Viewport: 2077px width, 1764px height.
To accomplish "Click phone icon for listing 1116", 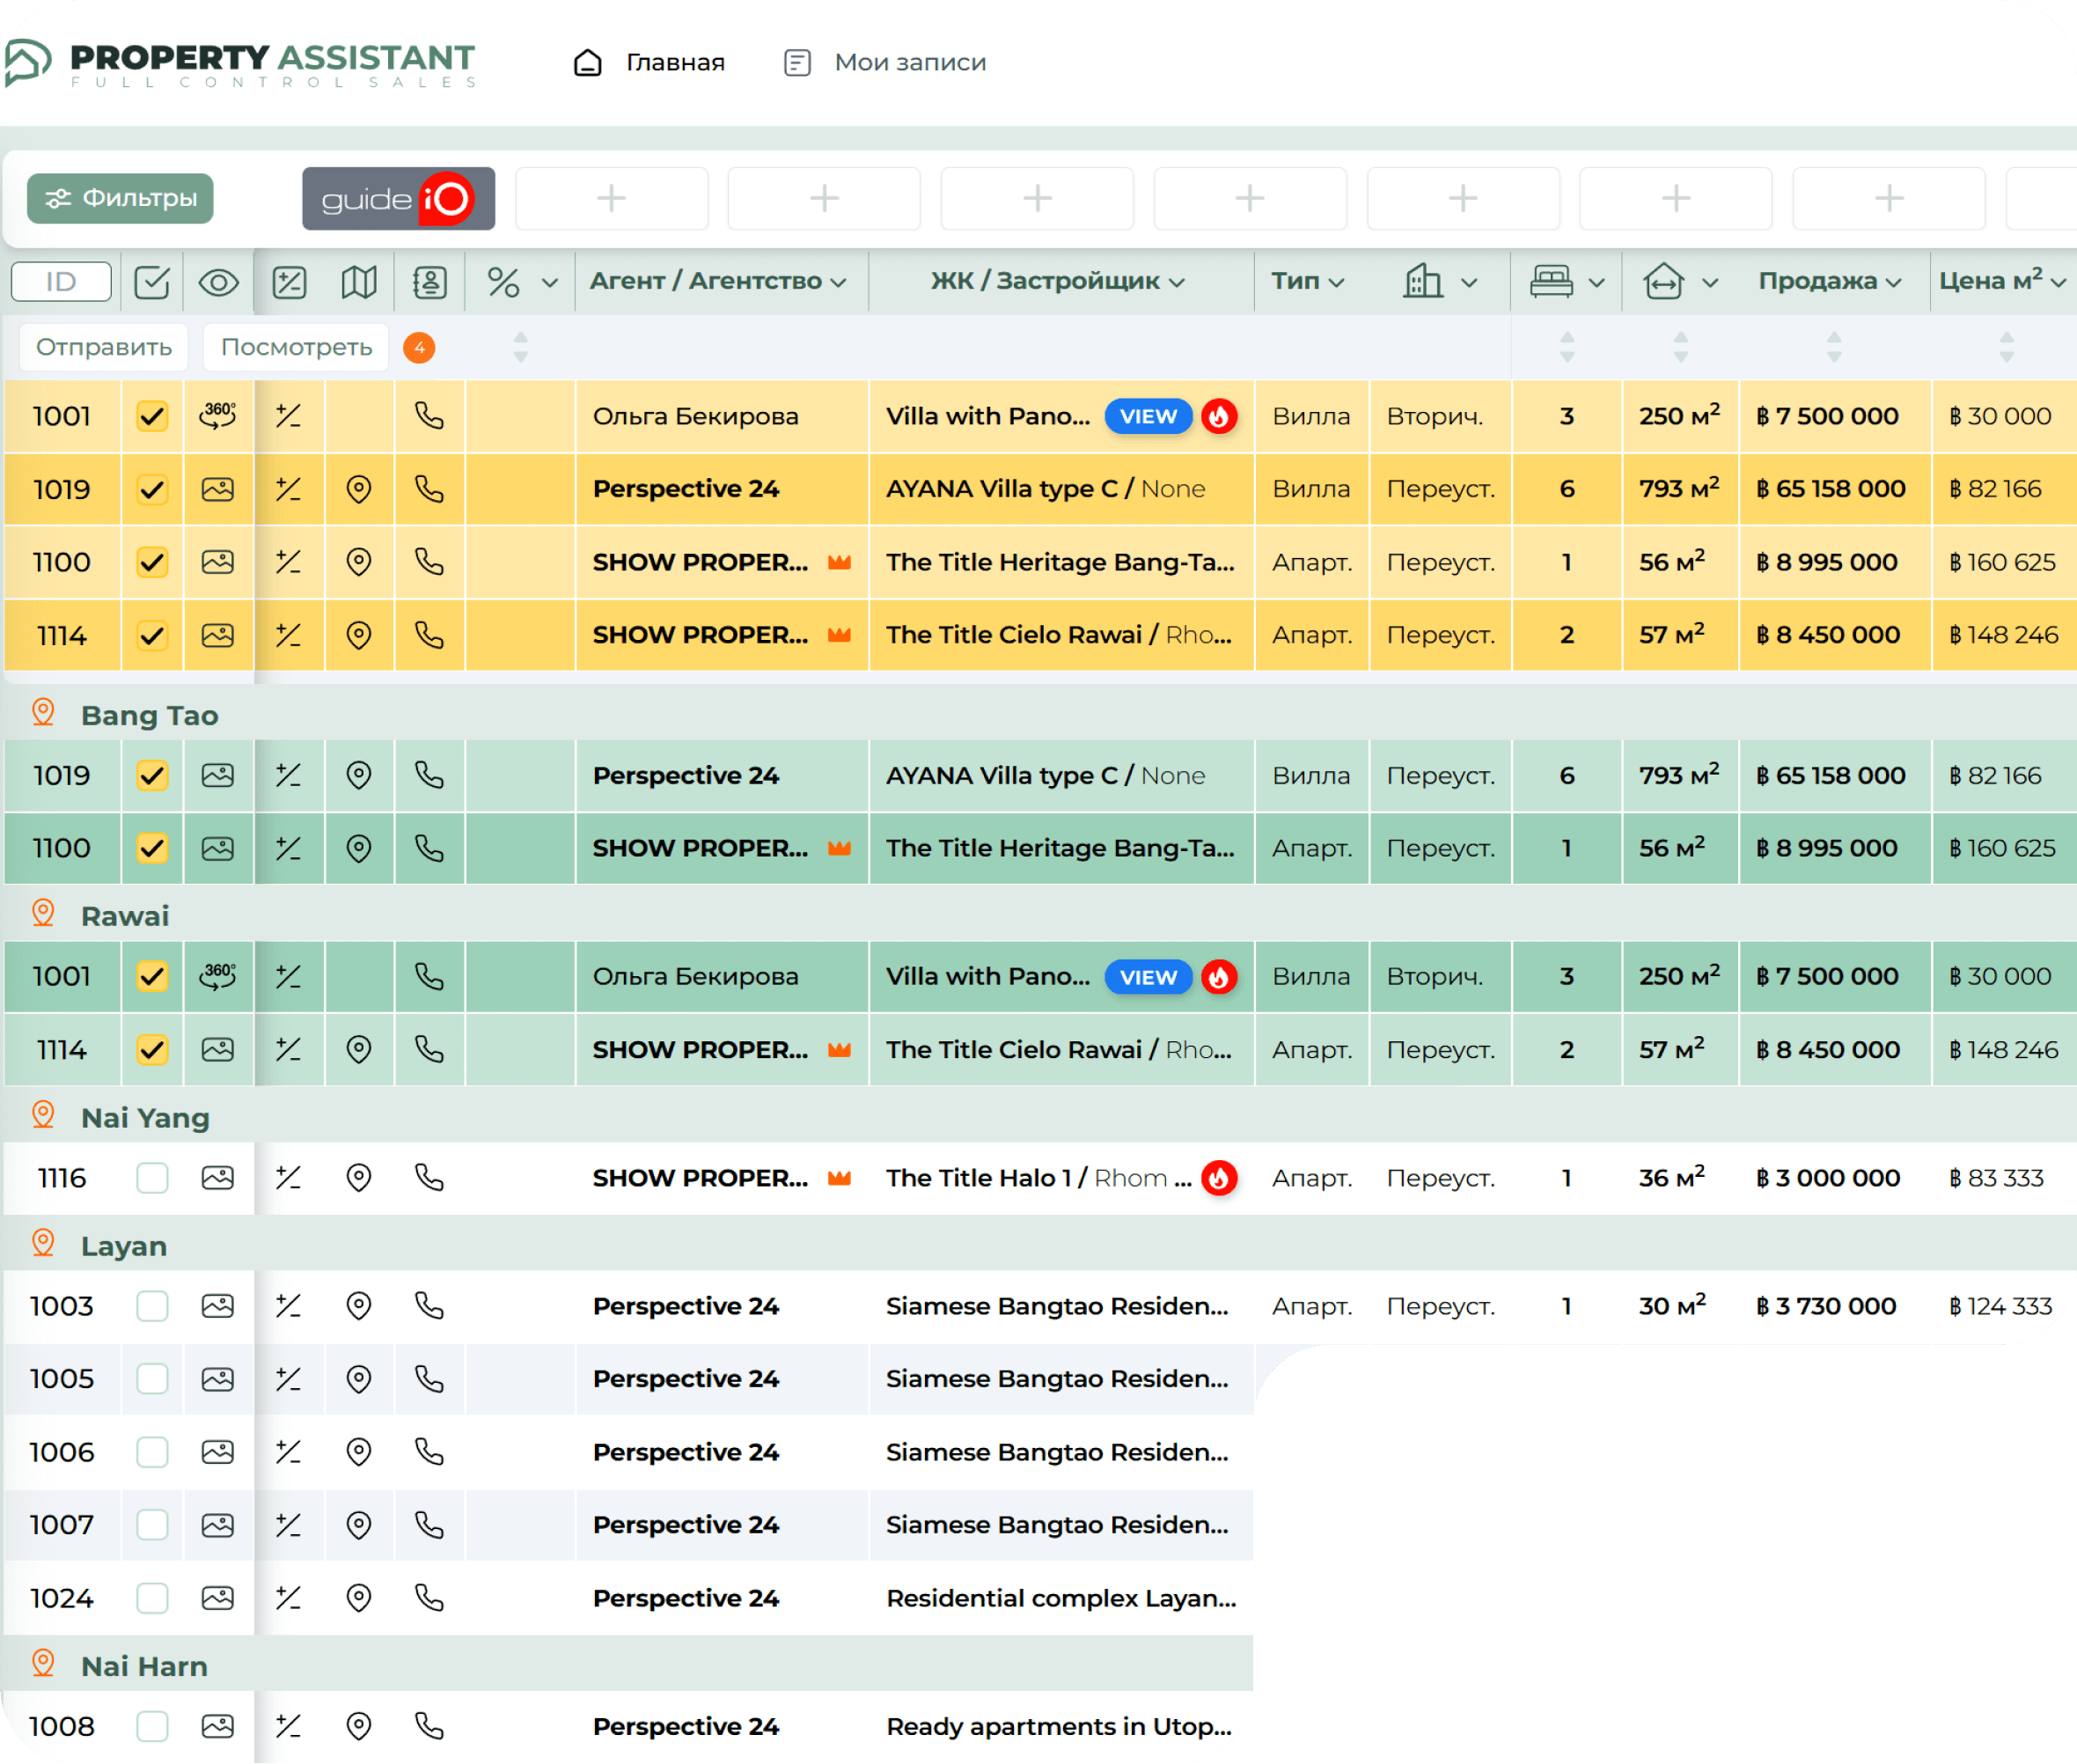I will point(429,1178).
